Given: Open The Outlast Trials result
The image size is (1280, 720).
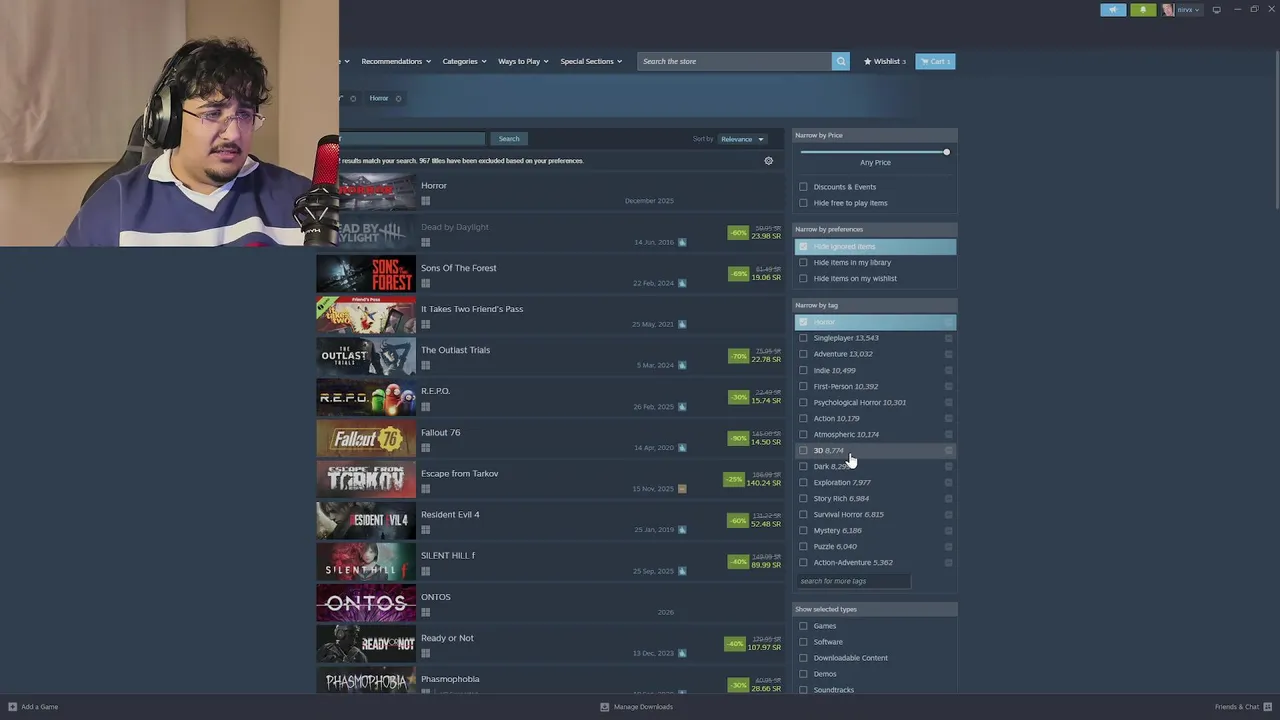Looking at the screenshot, I should [550, 356].
